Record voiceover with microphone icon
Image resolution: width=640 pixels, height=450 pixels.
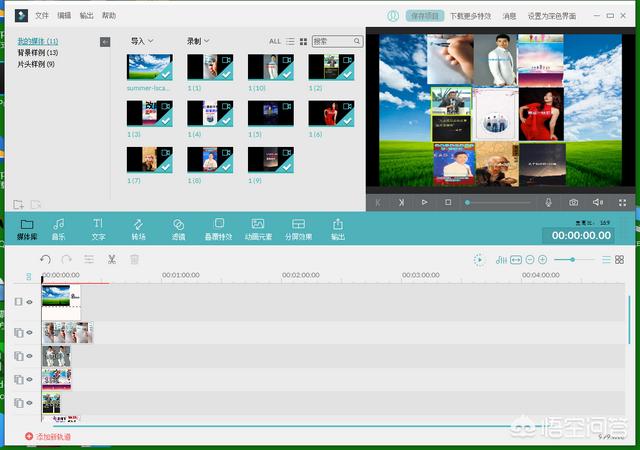pyautogui.click(x=548, y=202)
